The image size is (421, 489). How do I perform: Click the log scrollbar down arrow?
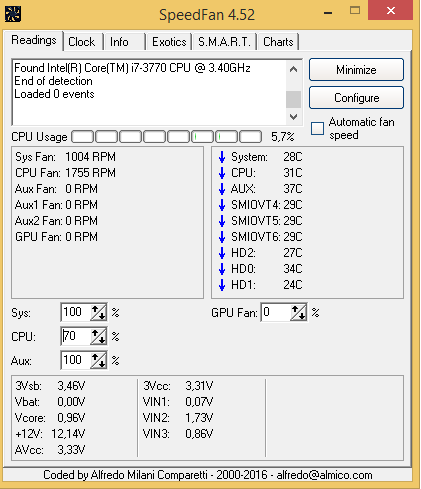pyautogui.click(x=293, y=117)
